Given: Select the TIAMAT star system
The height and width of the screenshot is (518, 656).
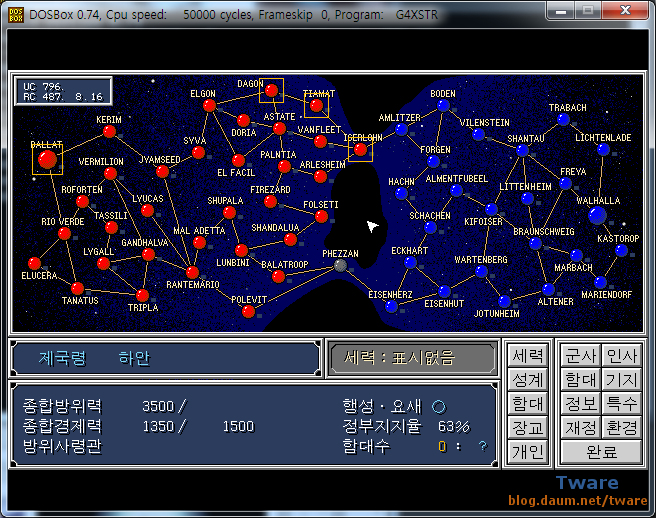Looking at the screenshot, I should coord(316,105).
